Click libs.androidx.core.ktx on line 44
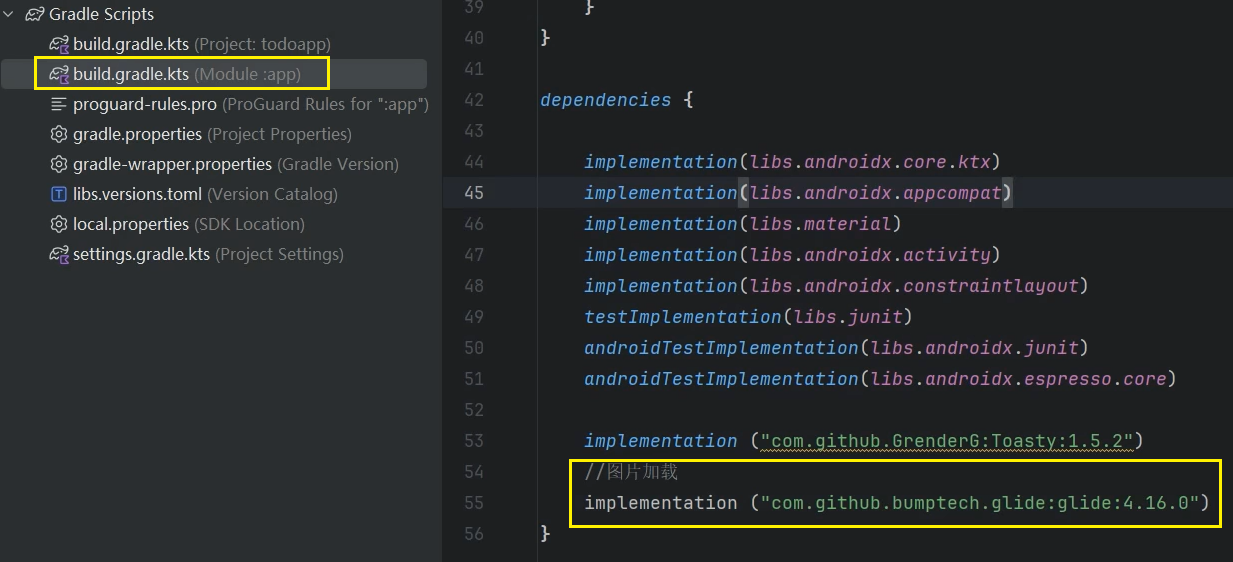 click(870, 162)
